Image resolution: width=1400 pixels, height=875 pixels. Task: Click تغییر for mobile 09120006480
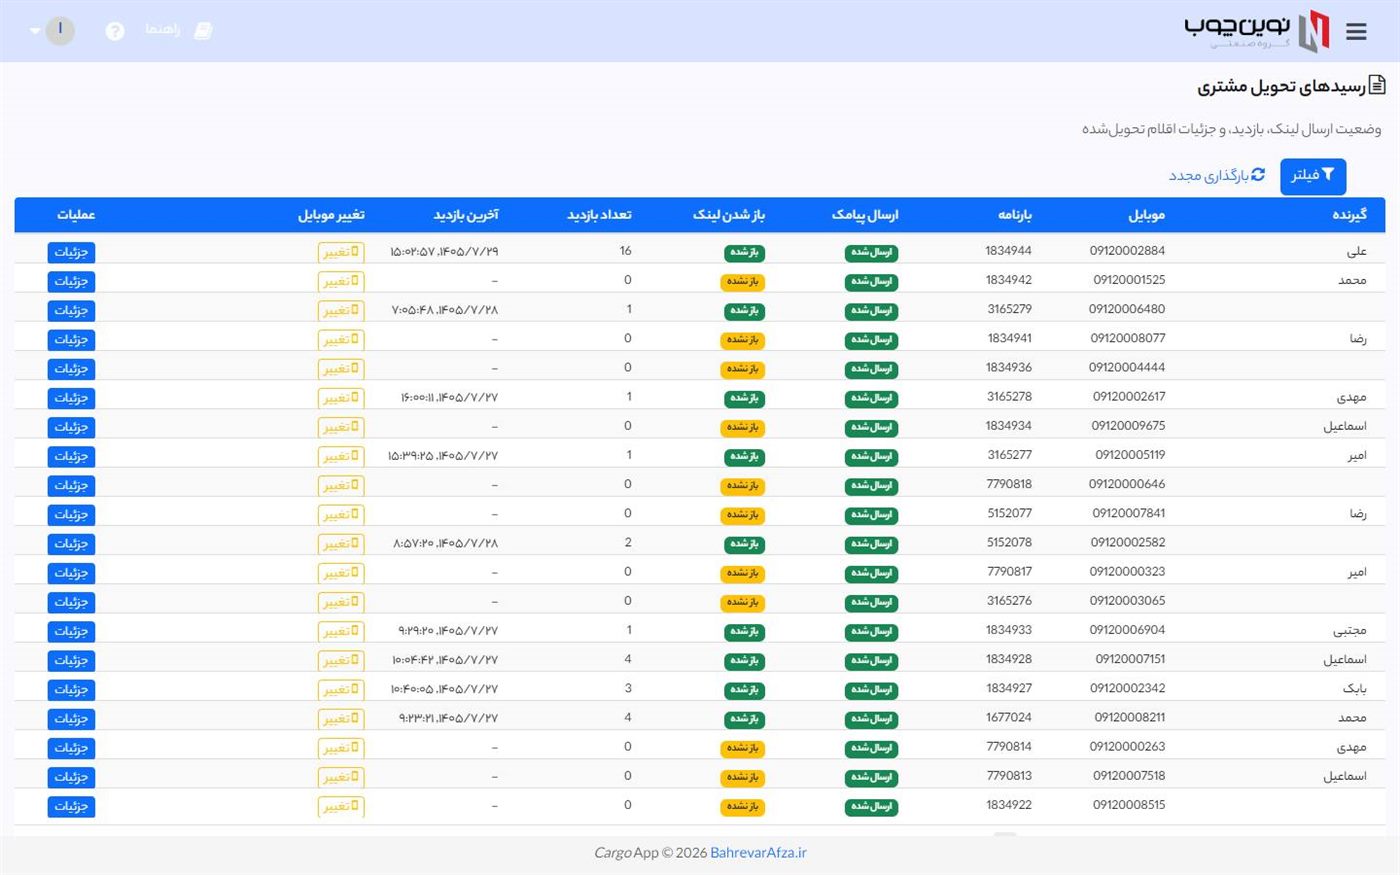coord(341,310)
